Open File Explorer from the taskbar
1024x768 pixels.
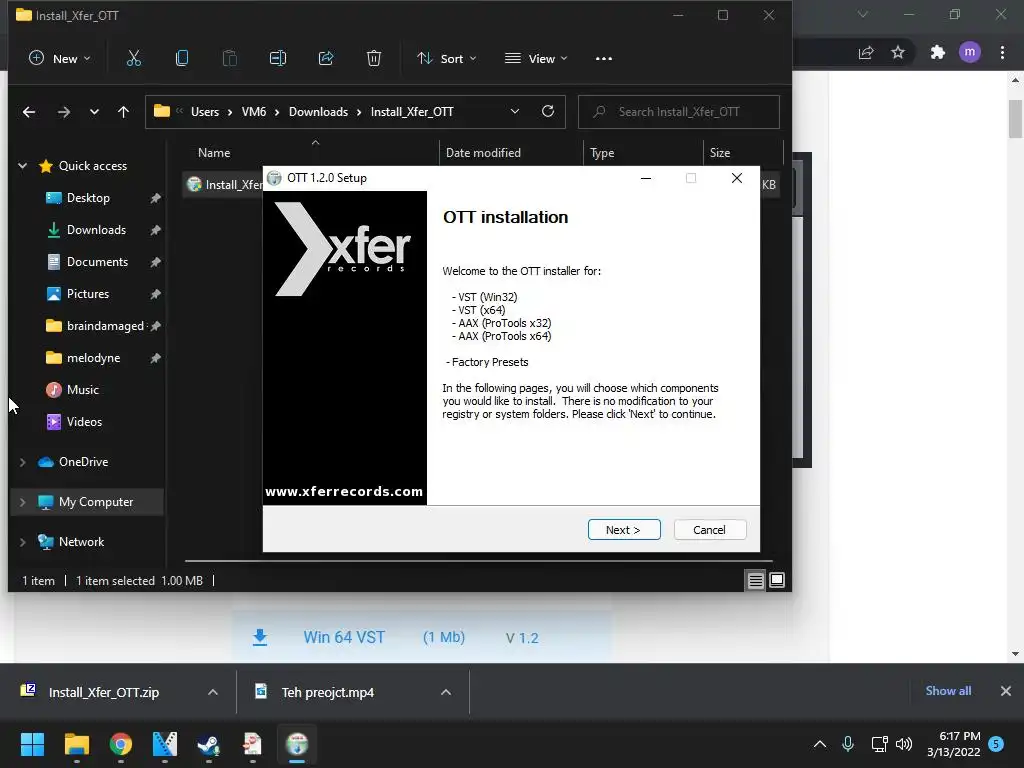76,744
